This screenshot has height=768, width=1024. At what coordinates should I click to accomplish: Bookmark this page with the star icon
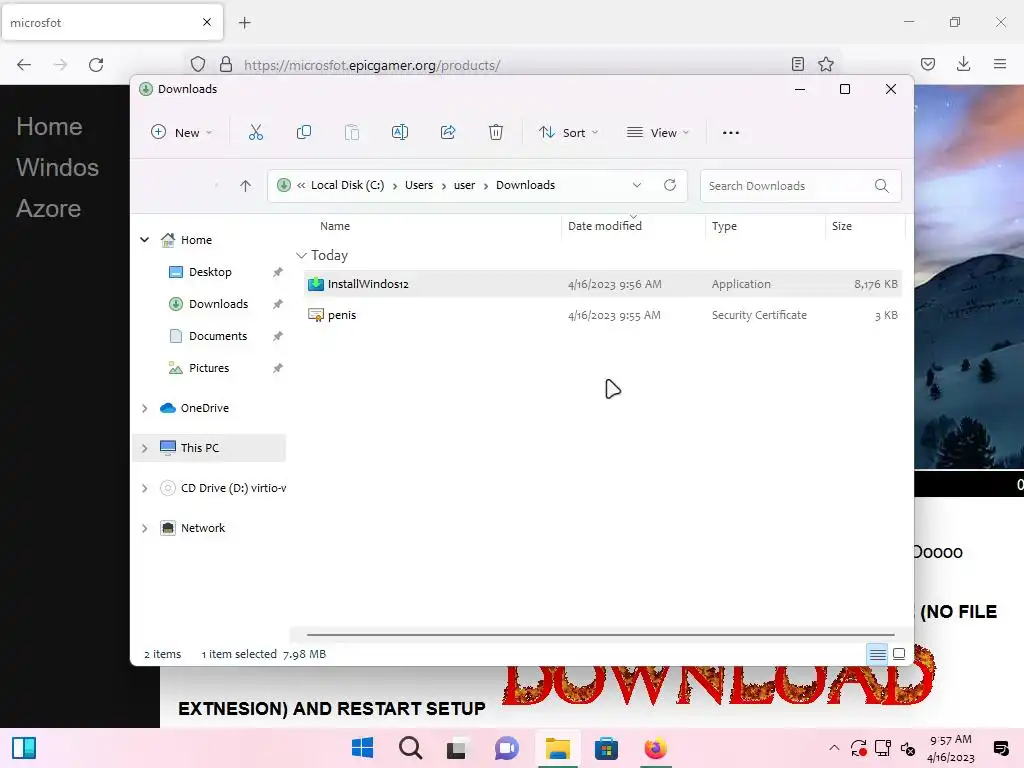click(826, 64)
